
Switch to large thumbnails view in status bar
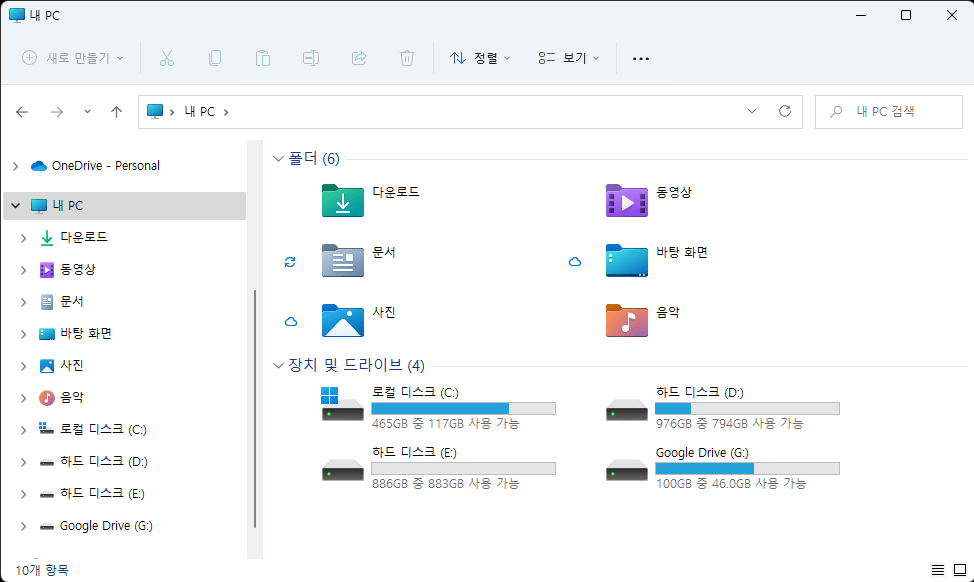[x=960, y=570]
